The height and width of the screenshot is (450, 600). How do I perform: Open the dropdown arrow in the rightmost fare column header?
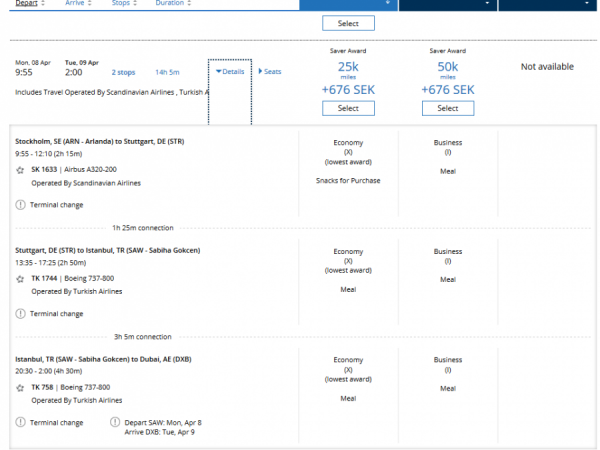pyautogui.click(x=586, y=4)
